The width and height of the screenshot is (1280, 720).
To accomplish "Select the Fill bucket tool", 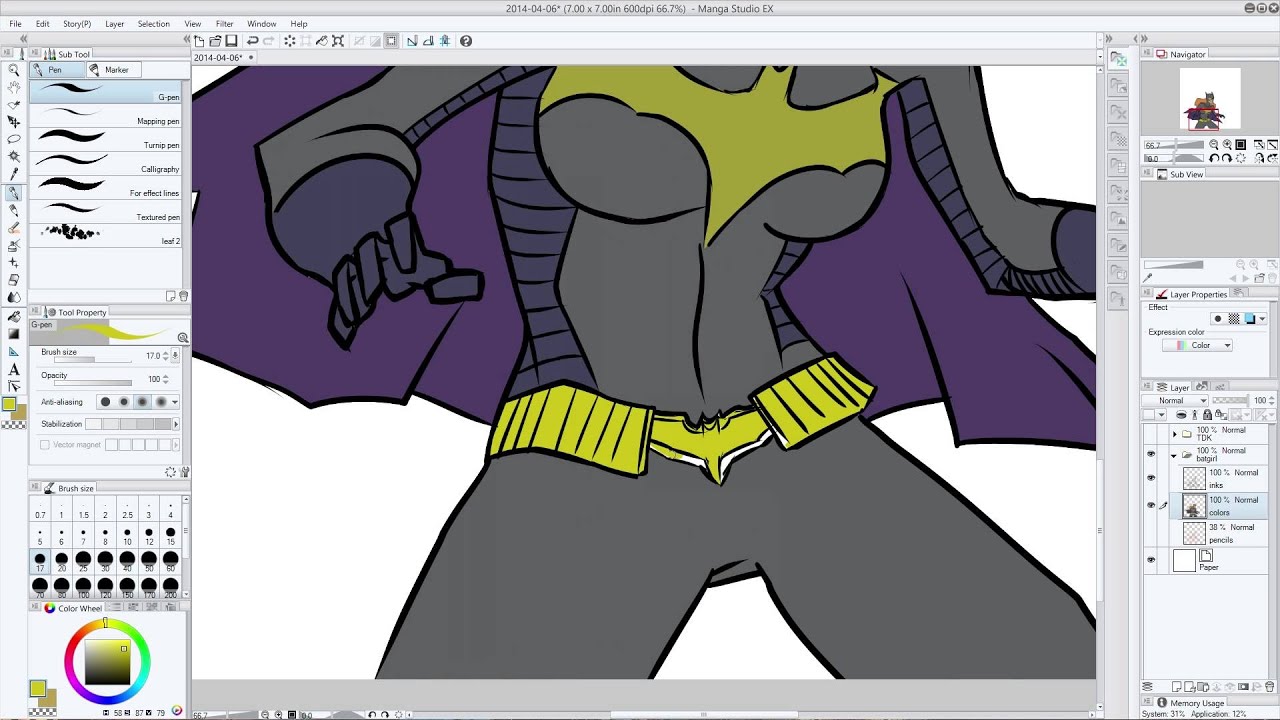I will (x=14, y=315).
